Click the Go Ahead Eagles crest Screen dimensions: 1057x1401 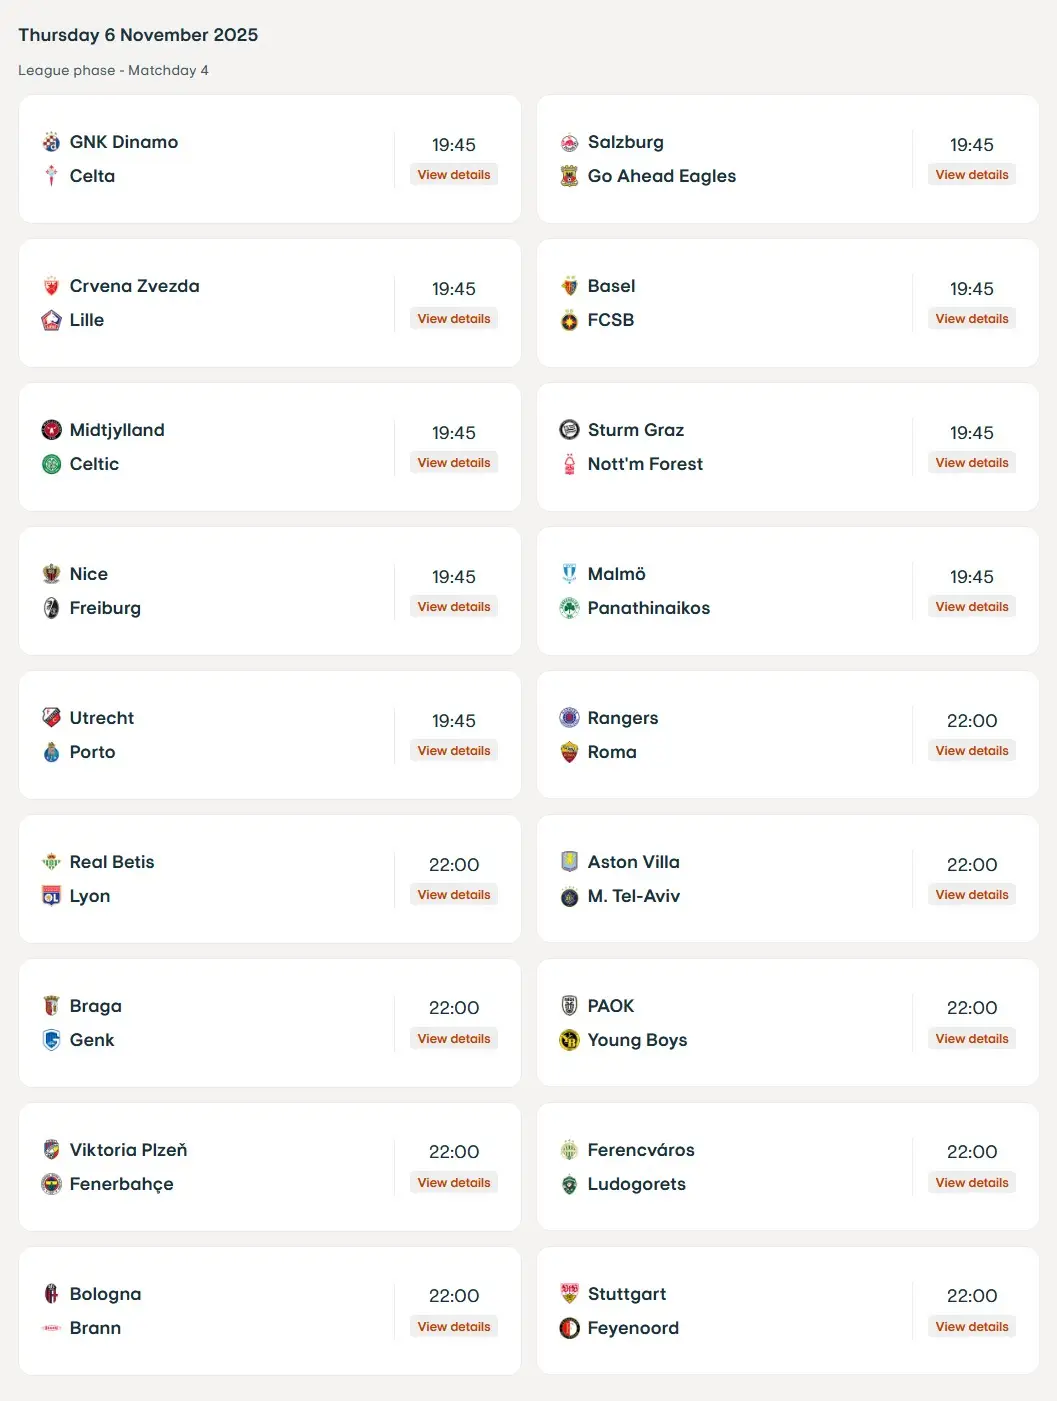tap(569, 176)
